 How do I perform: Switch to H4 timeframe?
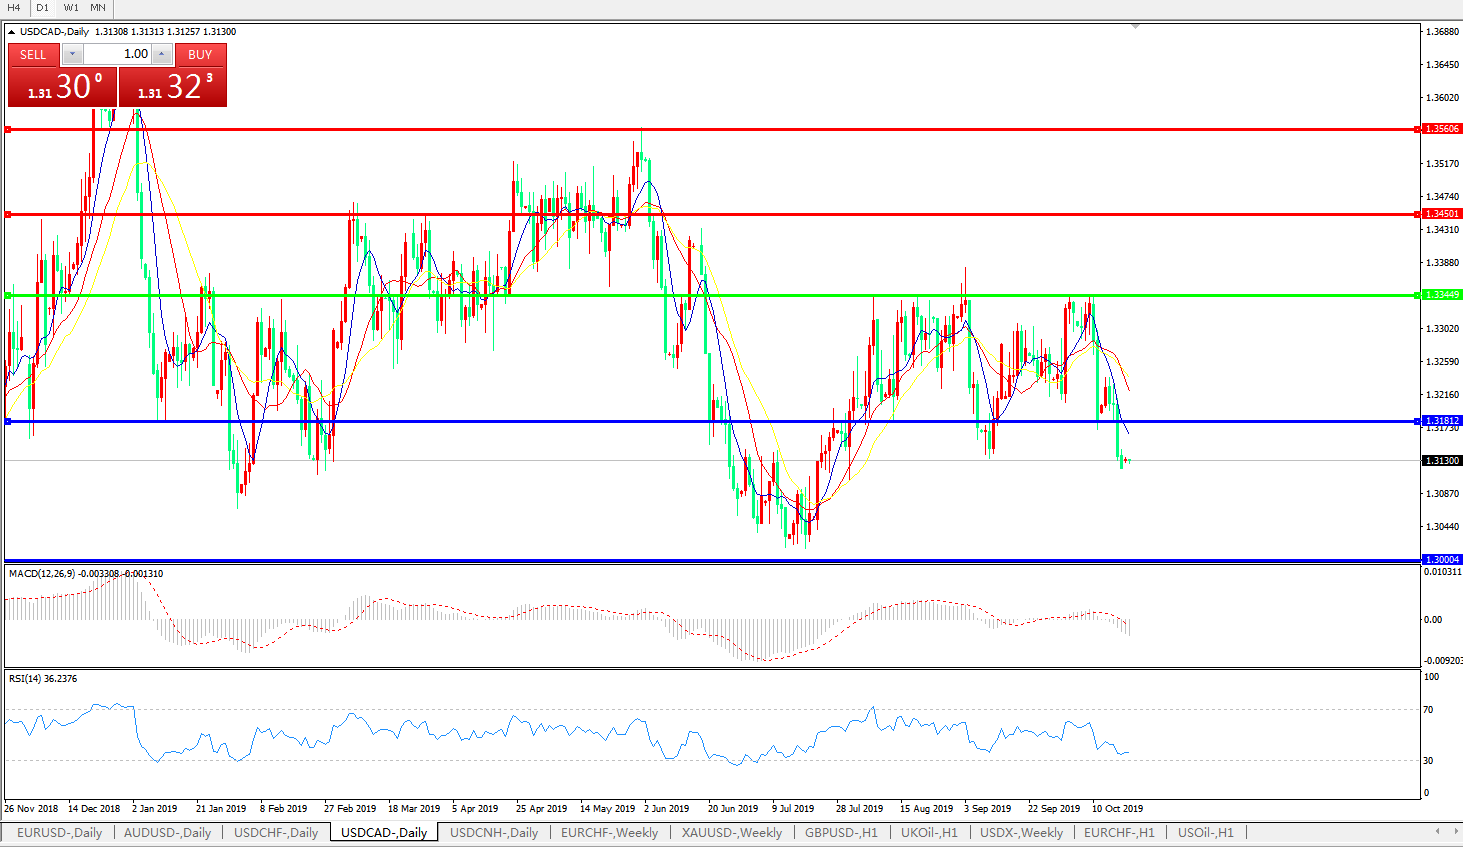point(14,7)
